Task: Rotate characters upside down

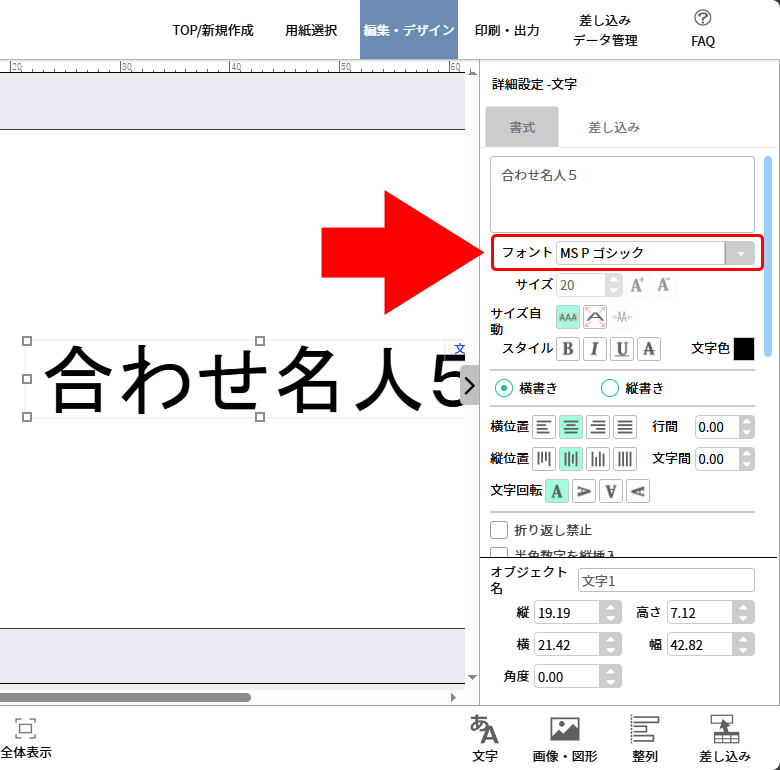Action: click(x=611, y=491)
